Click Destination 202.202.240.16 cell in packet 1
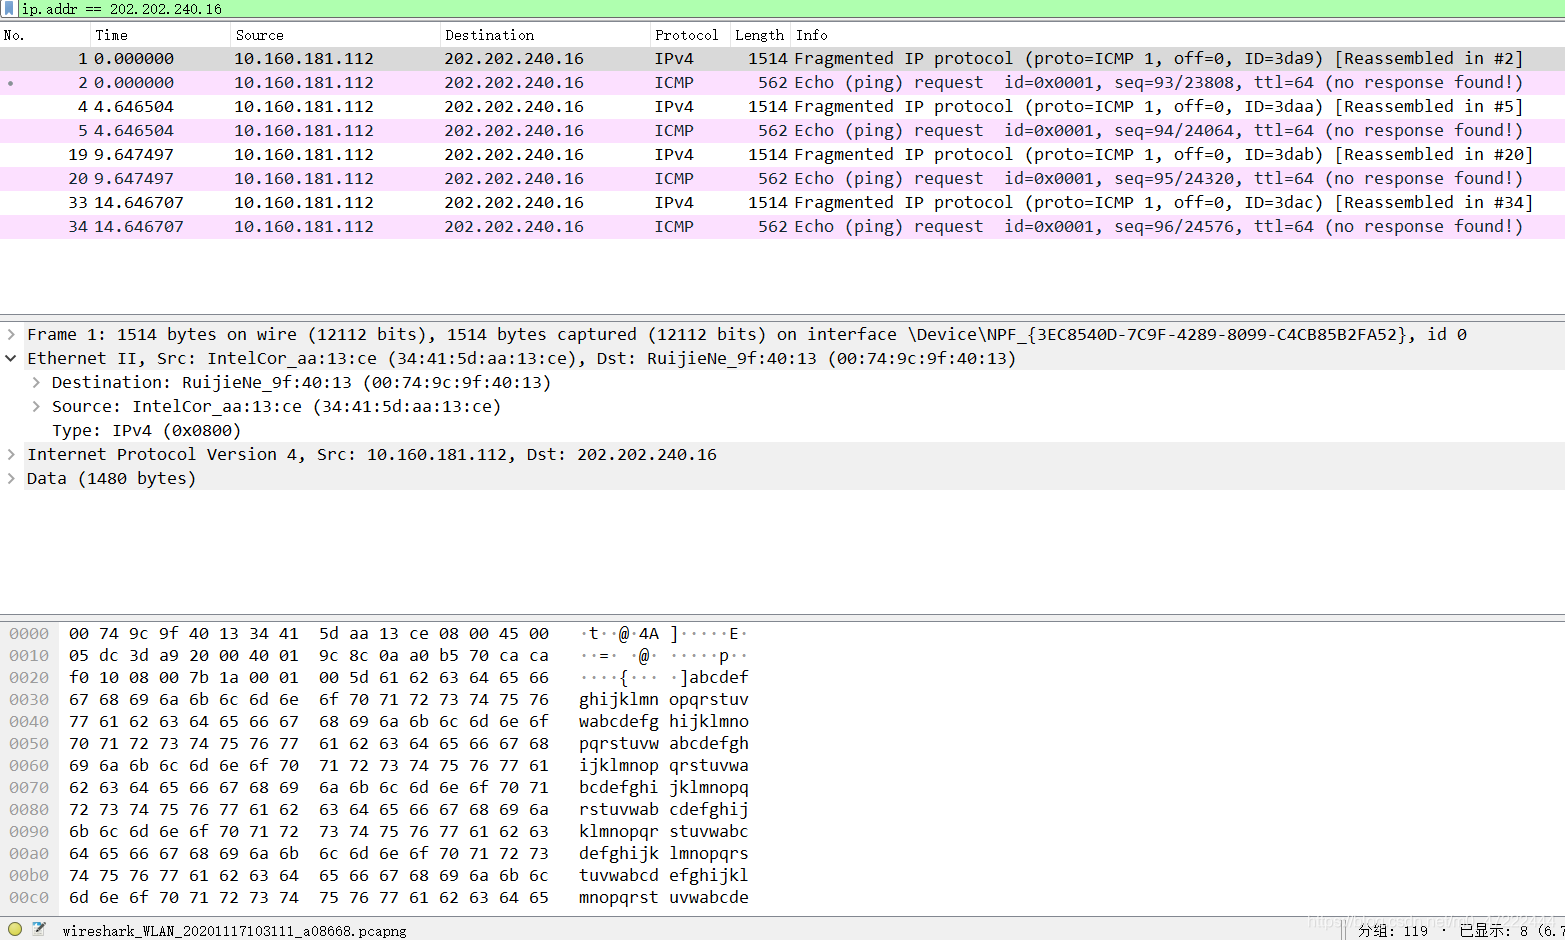The width and height of the screenshot is (1565, 940). click(514, 59)
